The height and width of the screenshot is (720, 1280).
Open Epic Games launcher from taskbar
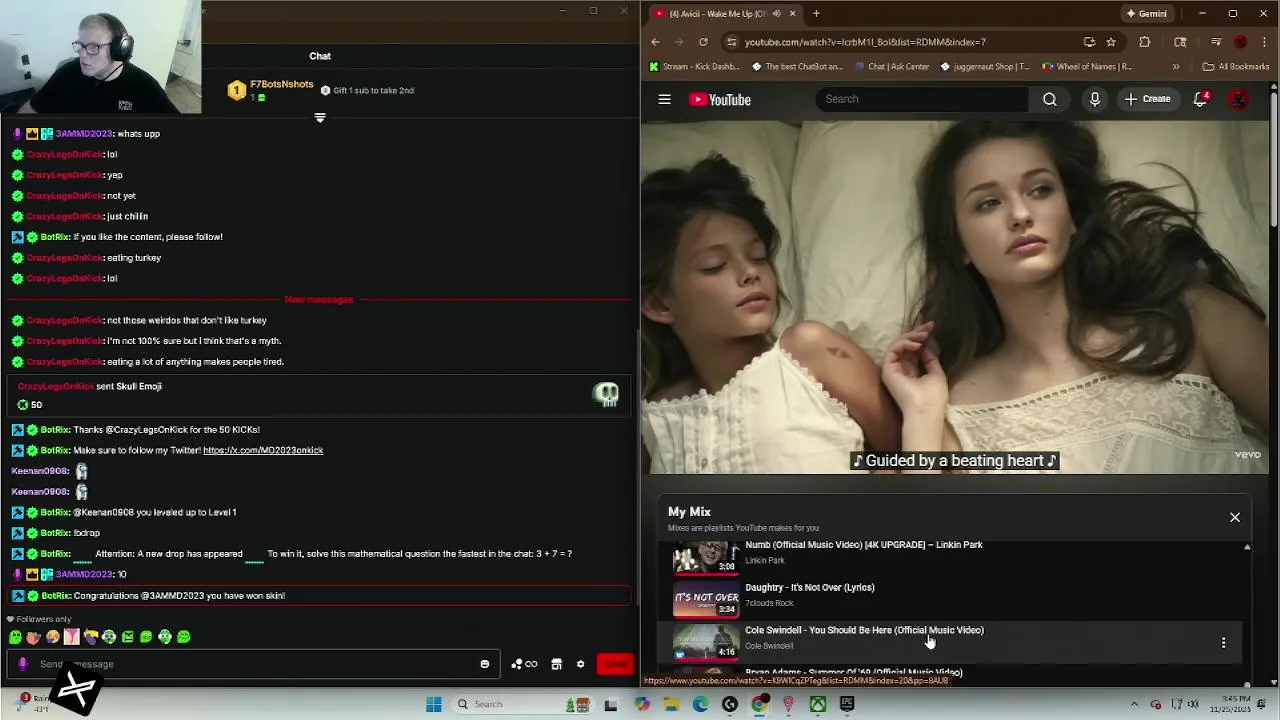847,704
